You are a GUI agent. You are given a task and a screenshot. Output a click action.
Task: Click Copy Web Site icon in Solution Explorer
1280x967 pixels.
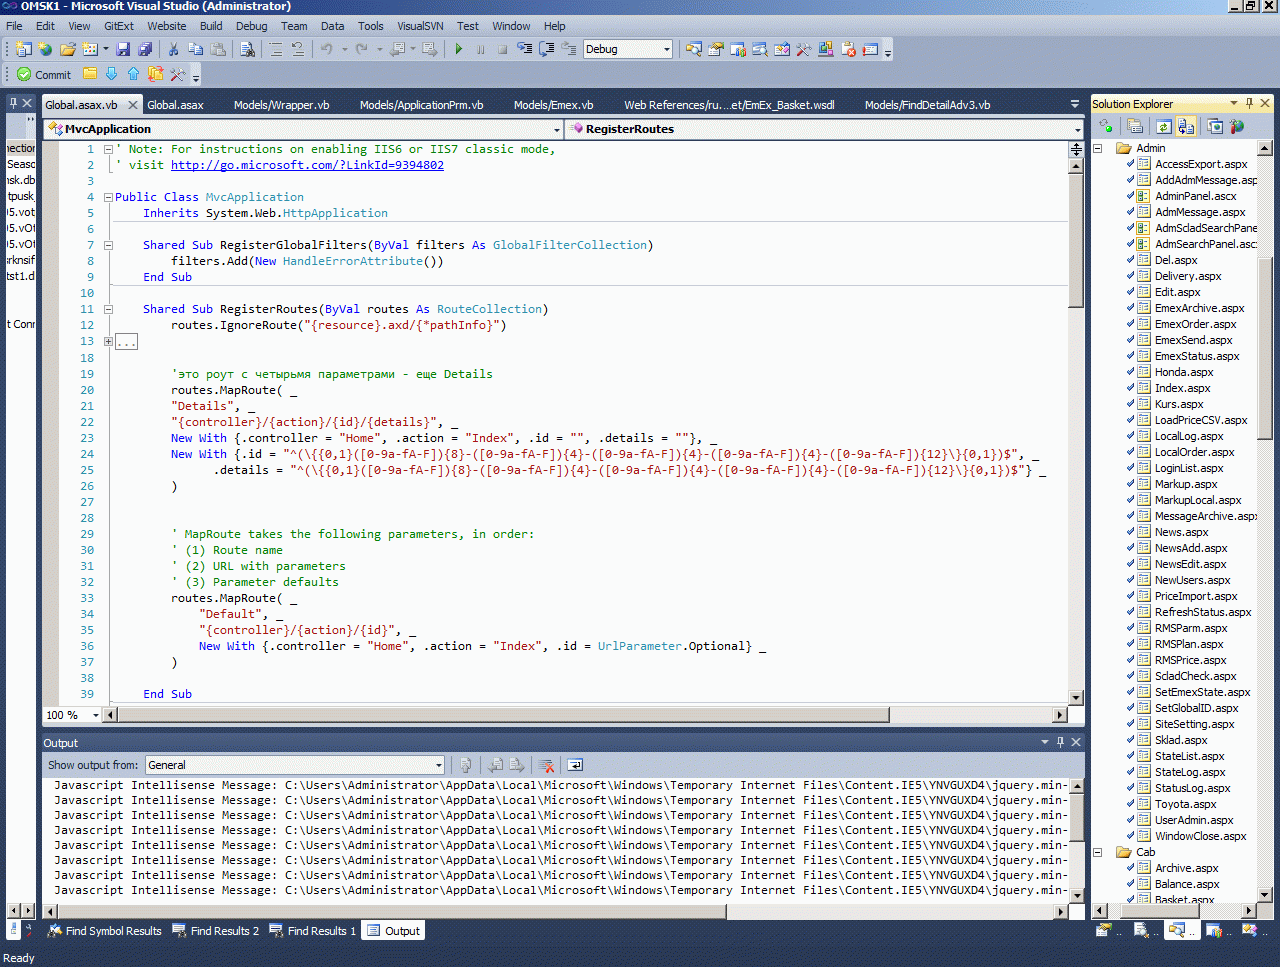coord(1215,126)
